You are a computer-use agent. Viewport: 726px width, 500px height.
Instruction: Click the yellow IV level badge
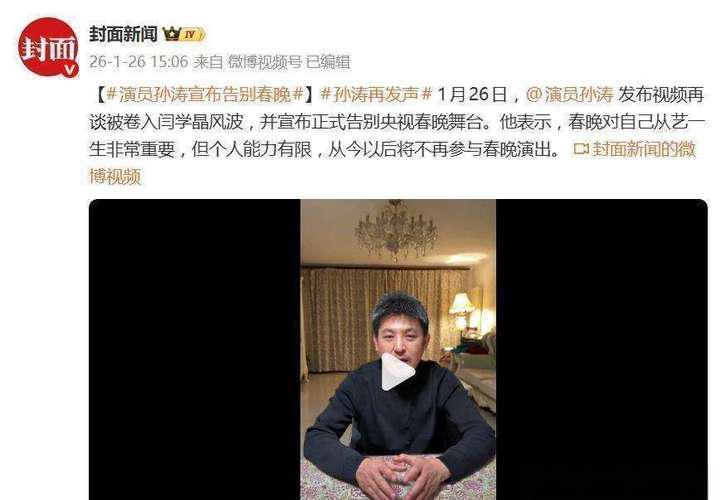click(x=192, y=34)
